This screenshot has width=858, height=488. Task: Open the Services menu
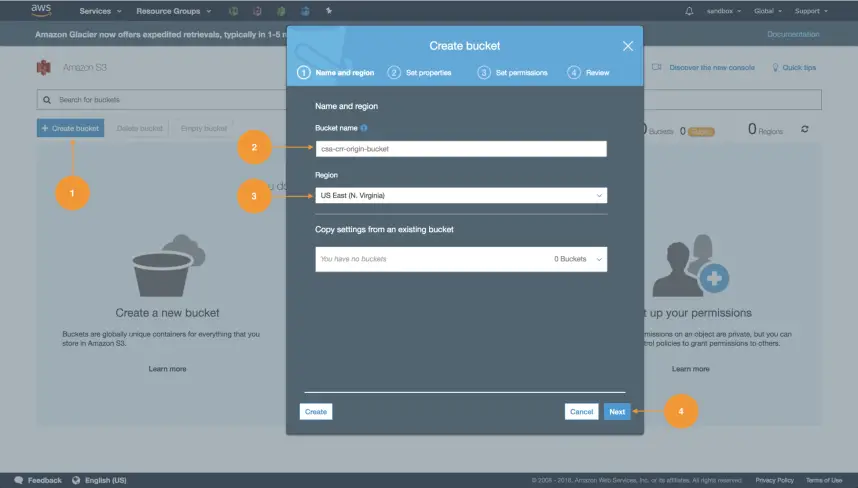click(100, 11)
